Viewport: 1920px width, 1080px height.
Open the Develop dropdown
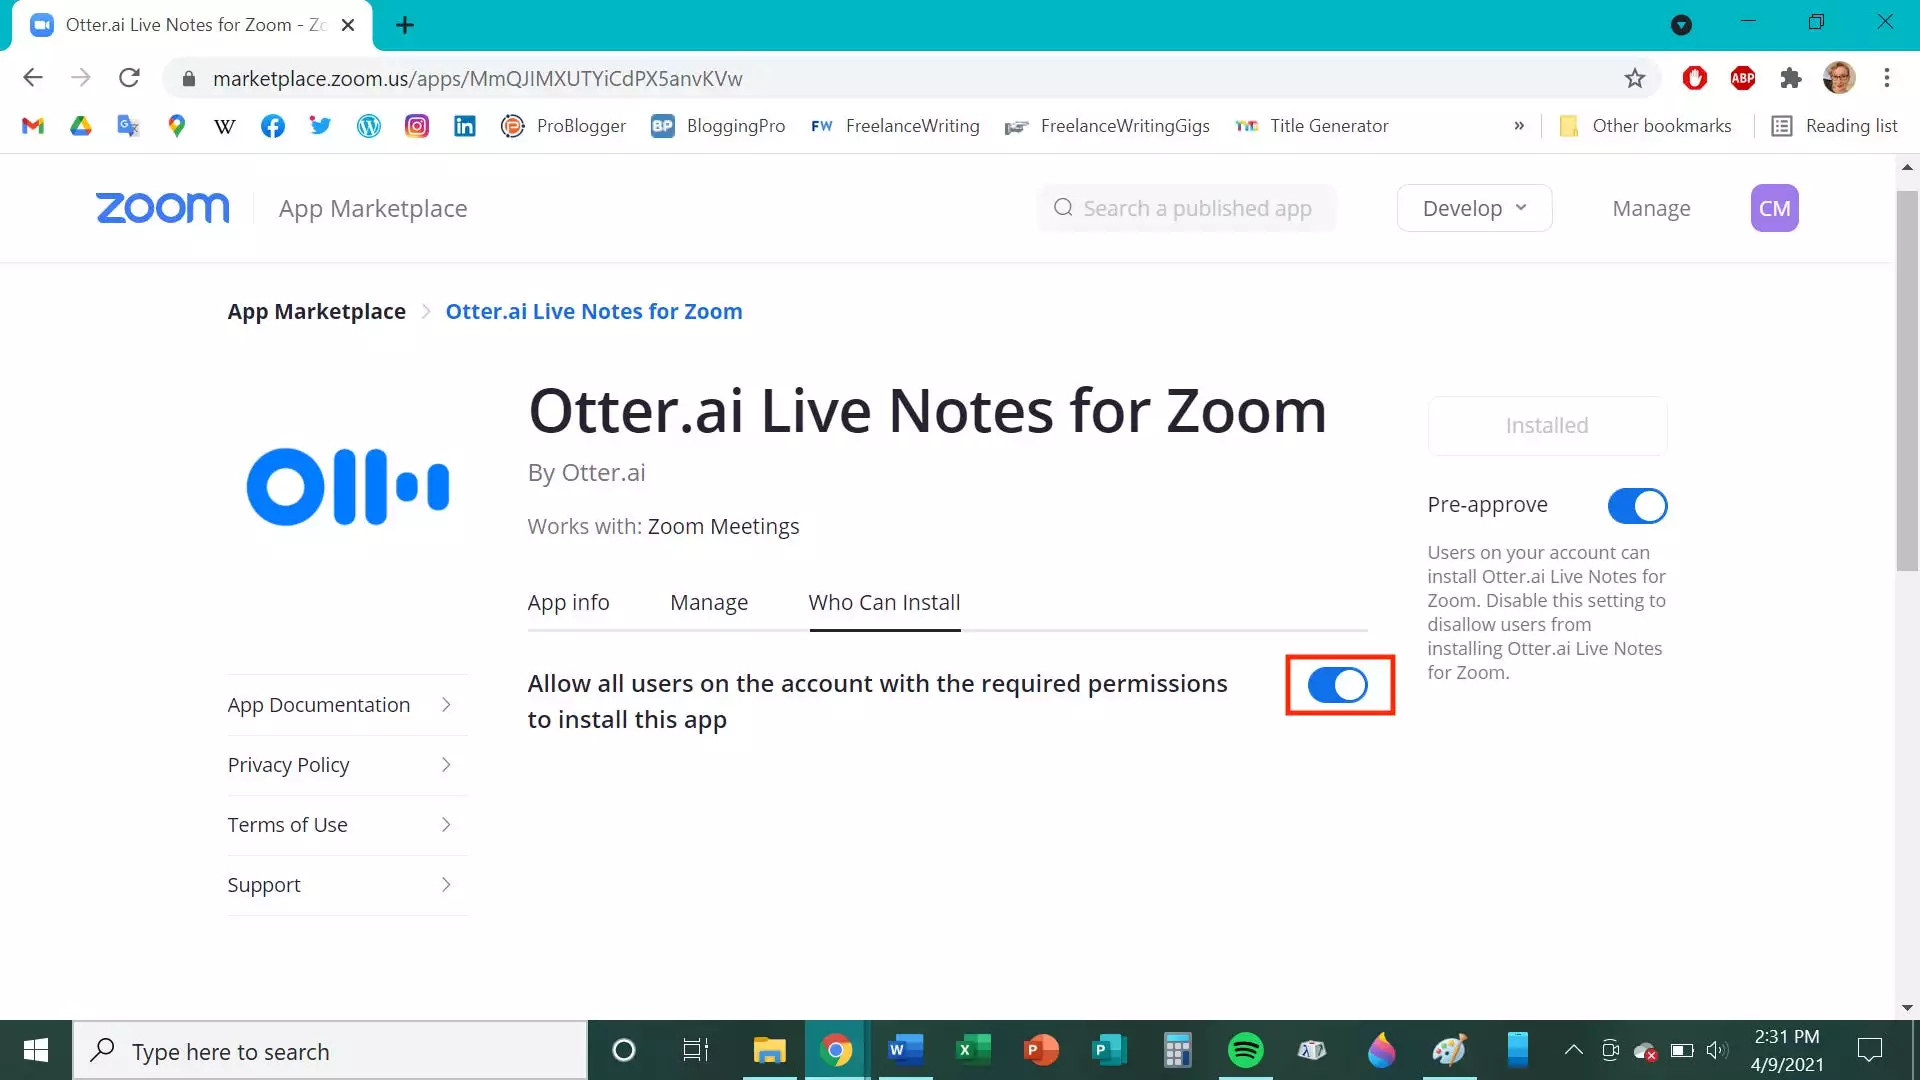[x=1474, y=208]
